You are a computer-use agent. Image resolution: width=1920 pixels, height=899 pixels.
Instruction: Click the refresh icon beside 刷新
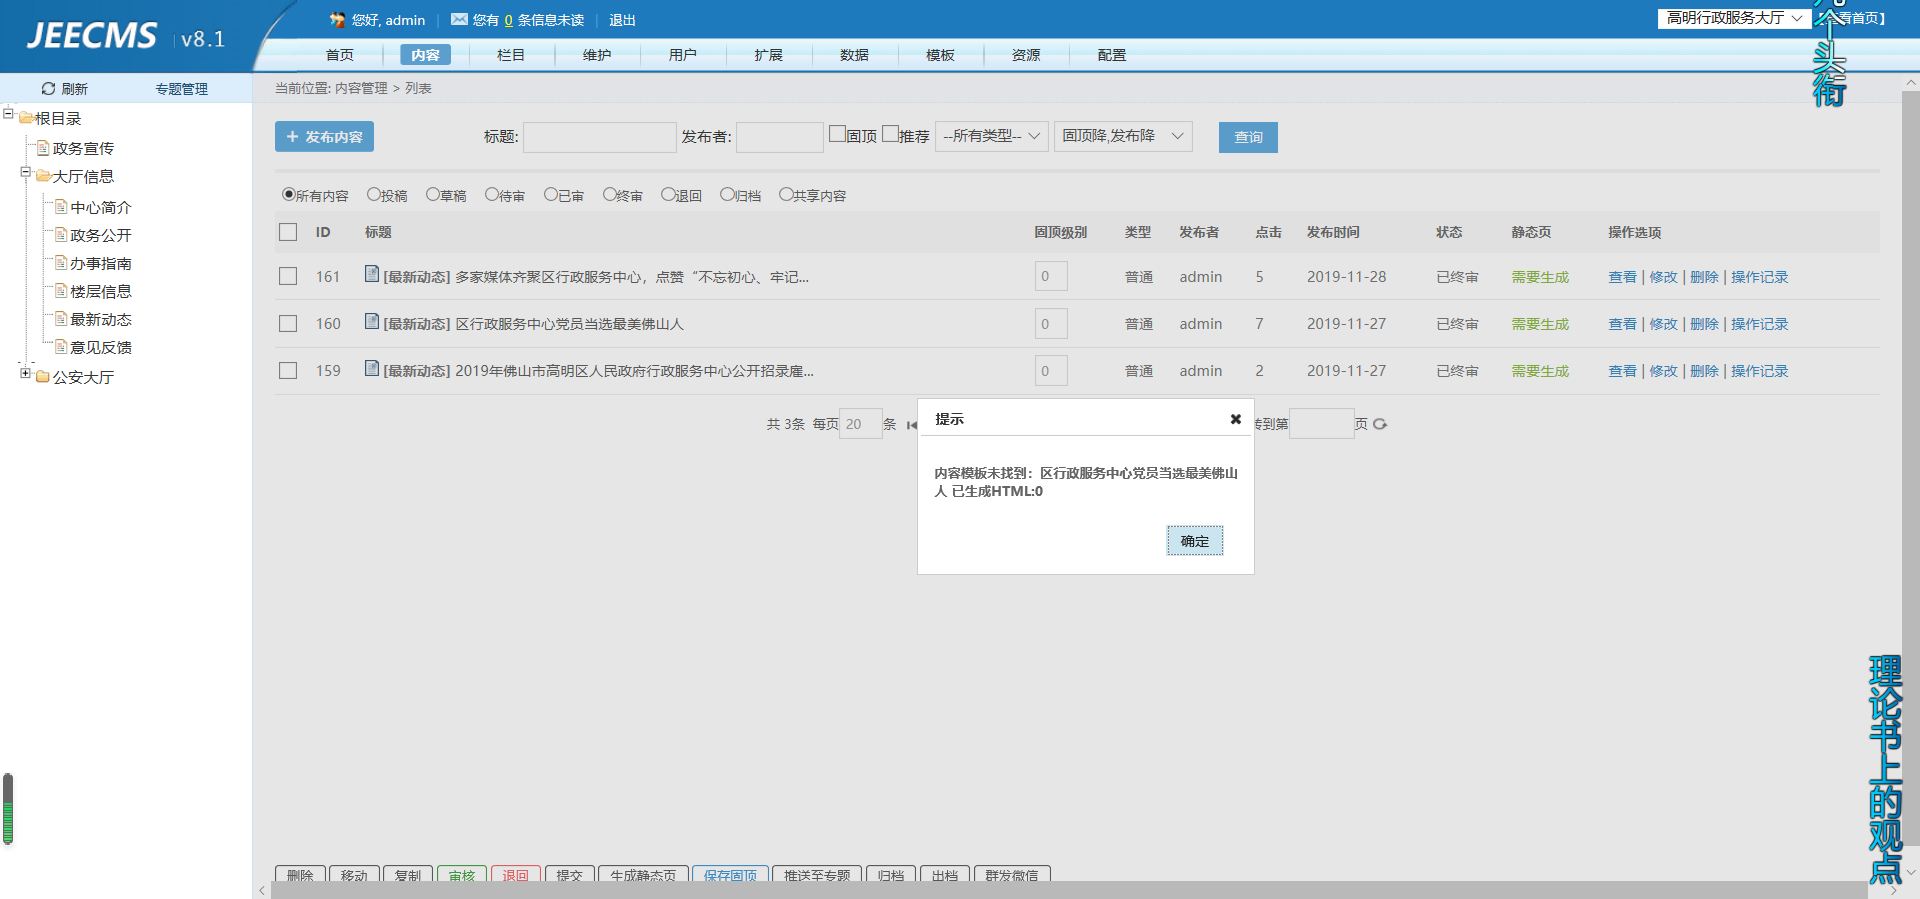48,89
